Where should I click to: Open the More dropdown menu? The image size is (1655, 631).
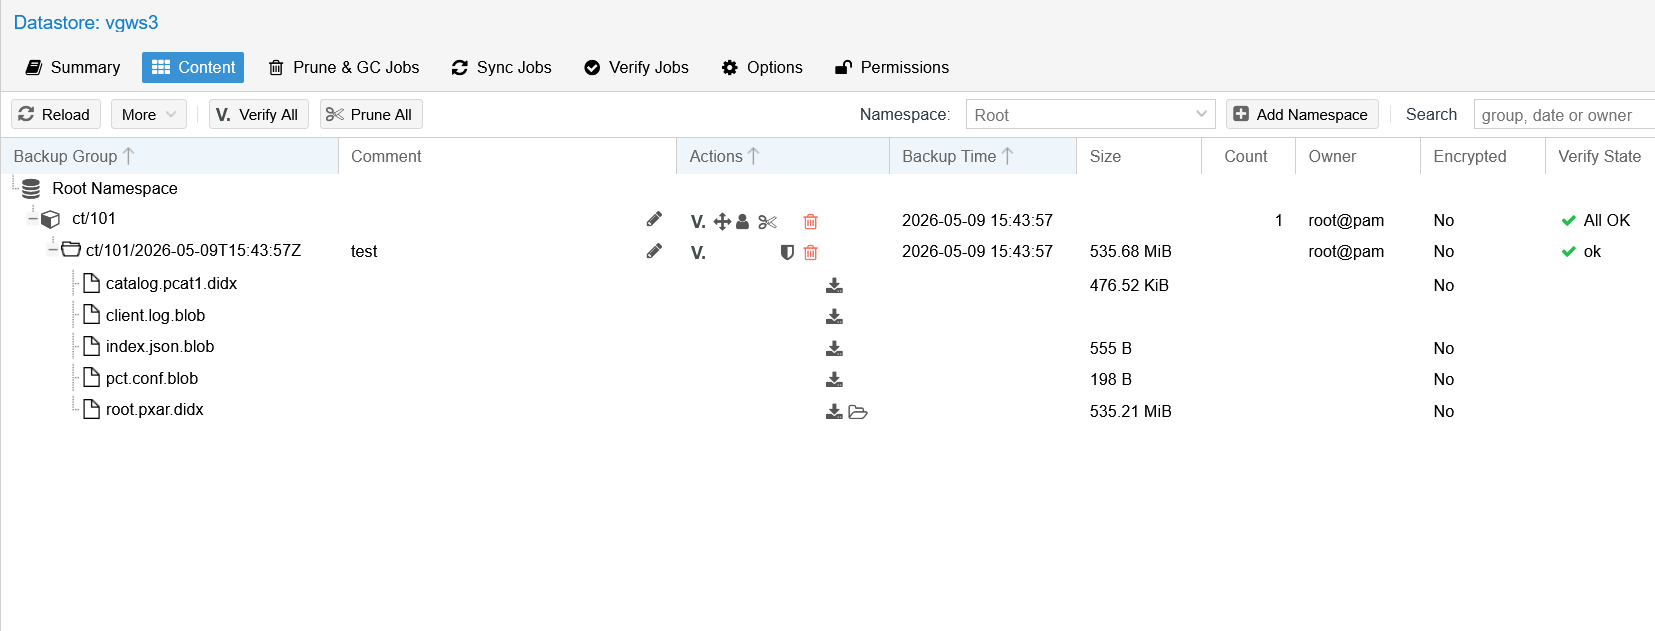(x=149, y=114)
